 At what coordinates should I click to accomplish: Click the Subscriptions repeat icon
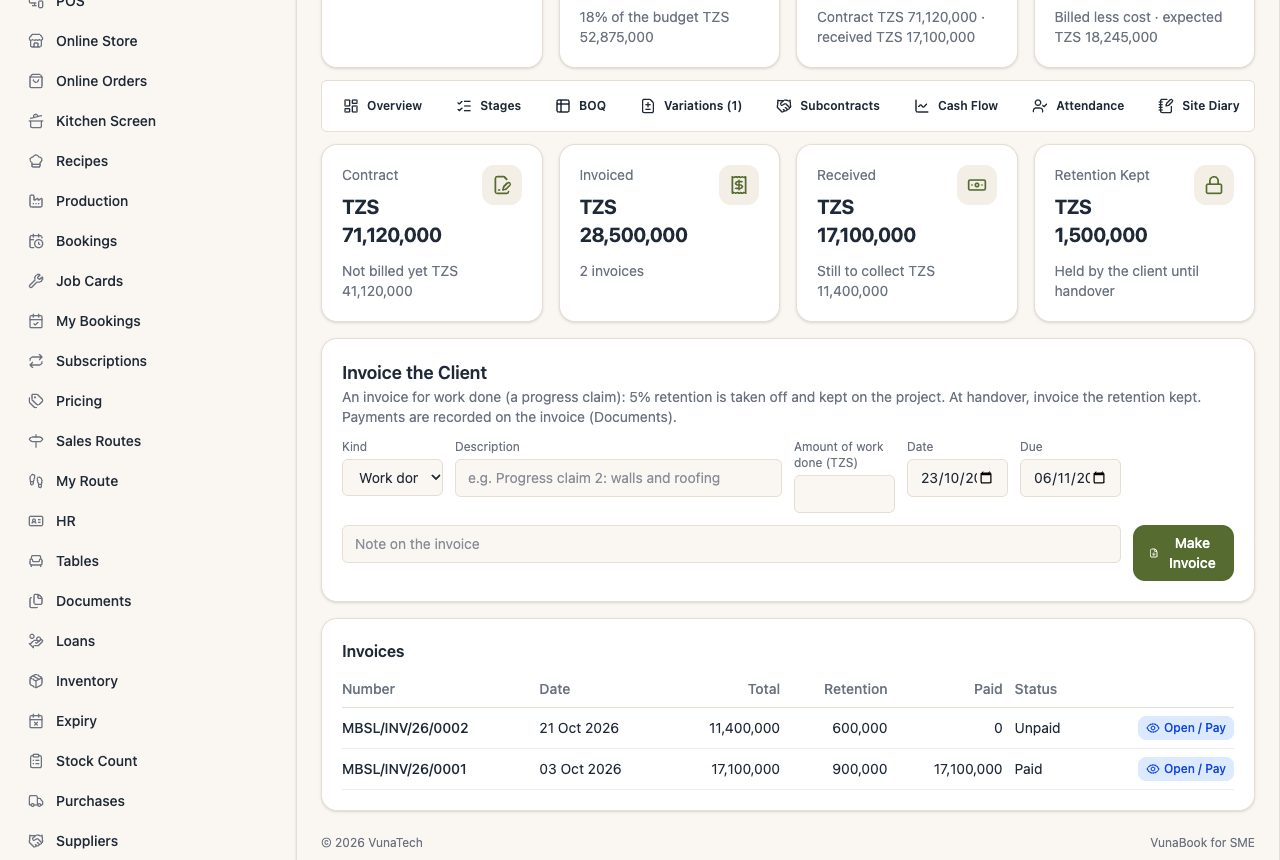(36, 361)
